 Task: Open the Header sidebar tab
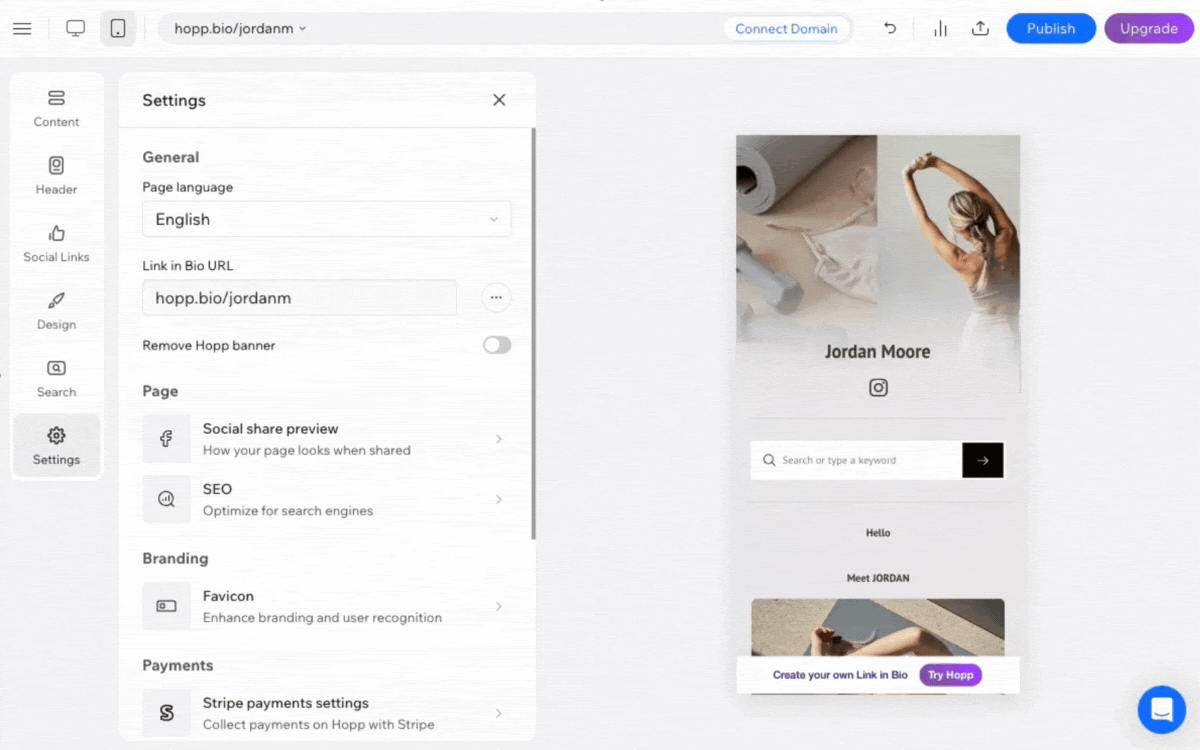[56, 176]
